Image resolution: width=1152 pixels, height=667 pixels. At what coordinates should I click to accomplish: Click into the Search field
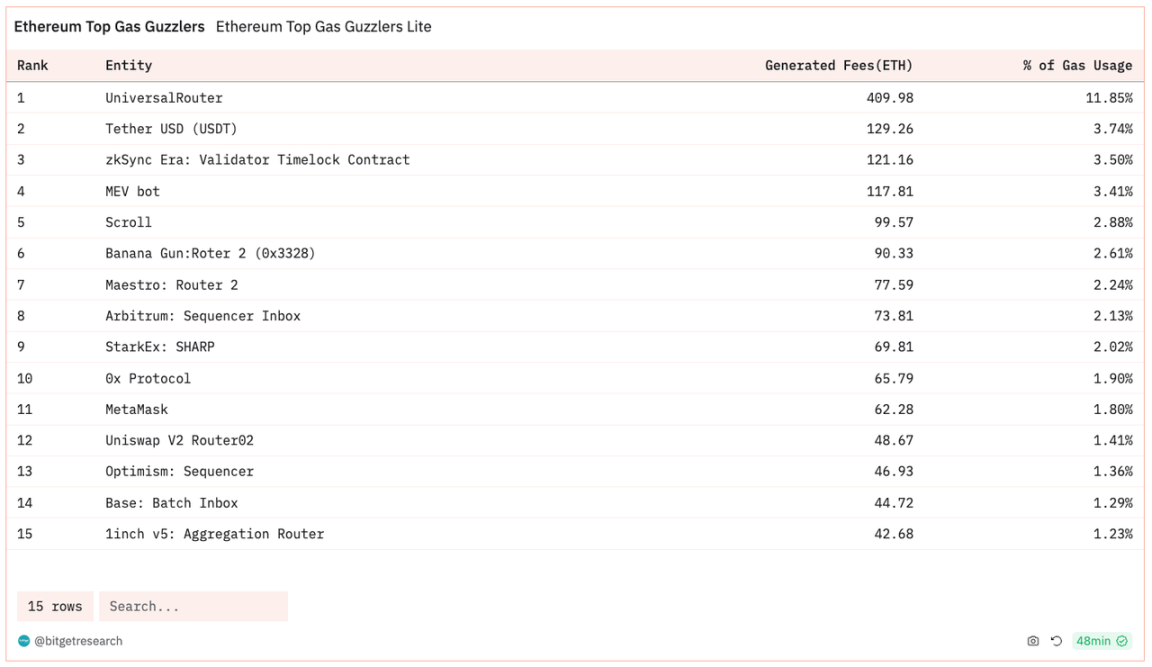pyautogui.click(x=193, y=606)
